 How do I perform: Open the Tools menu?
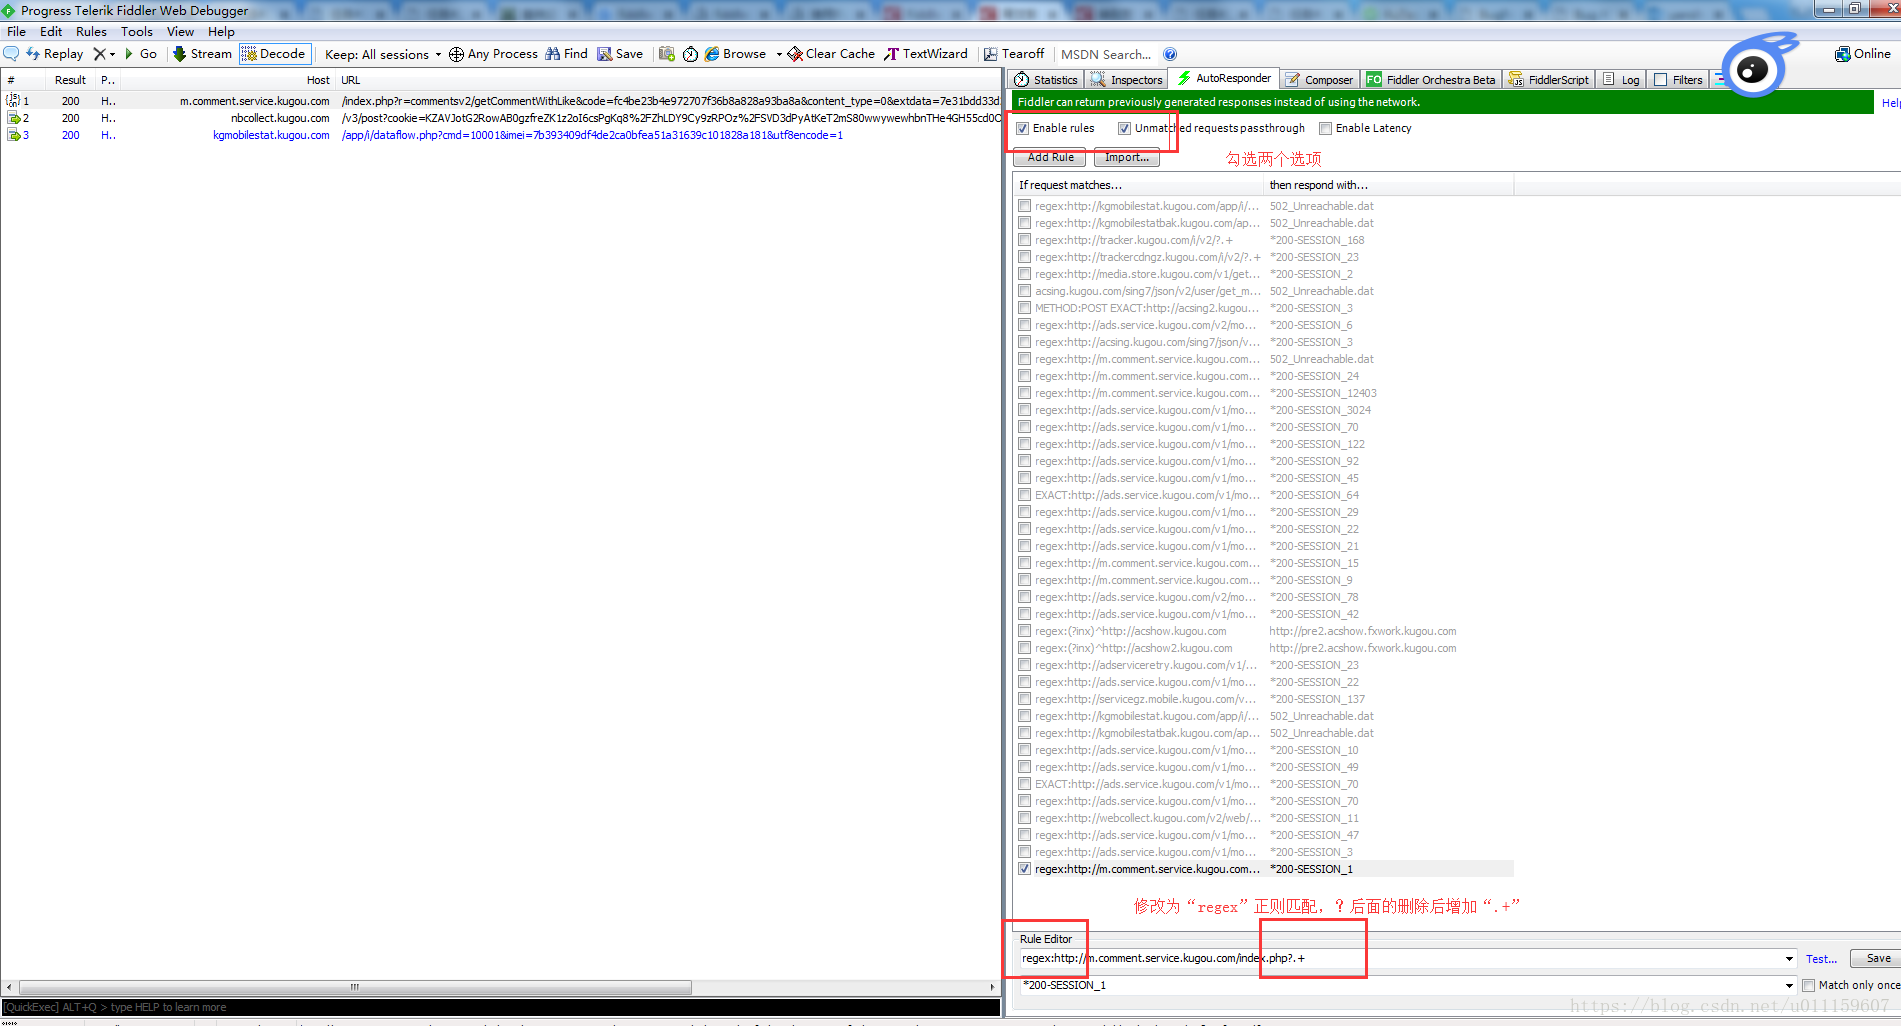coord(137,32)
